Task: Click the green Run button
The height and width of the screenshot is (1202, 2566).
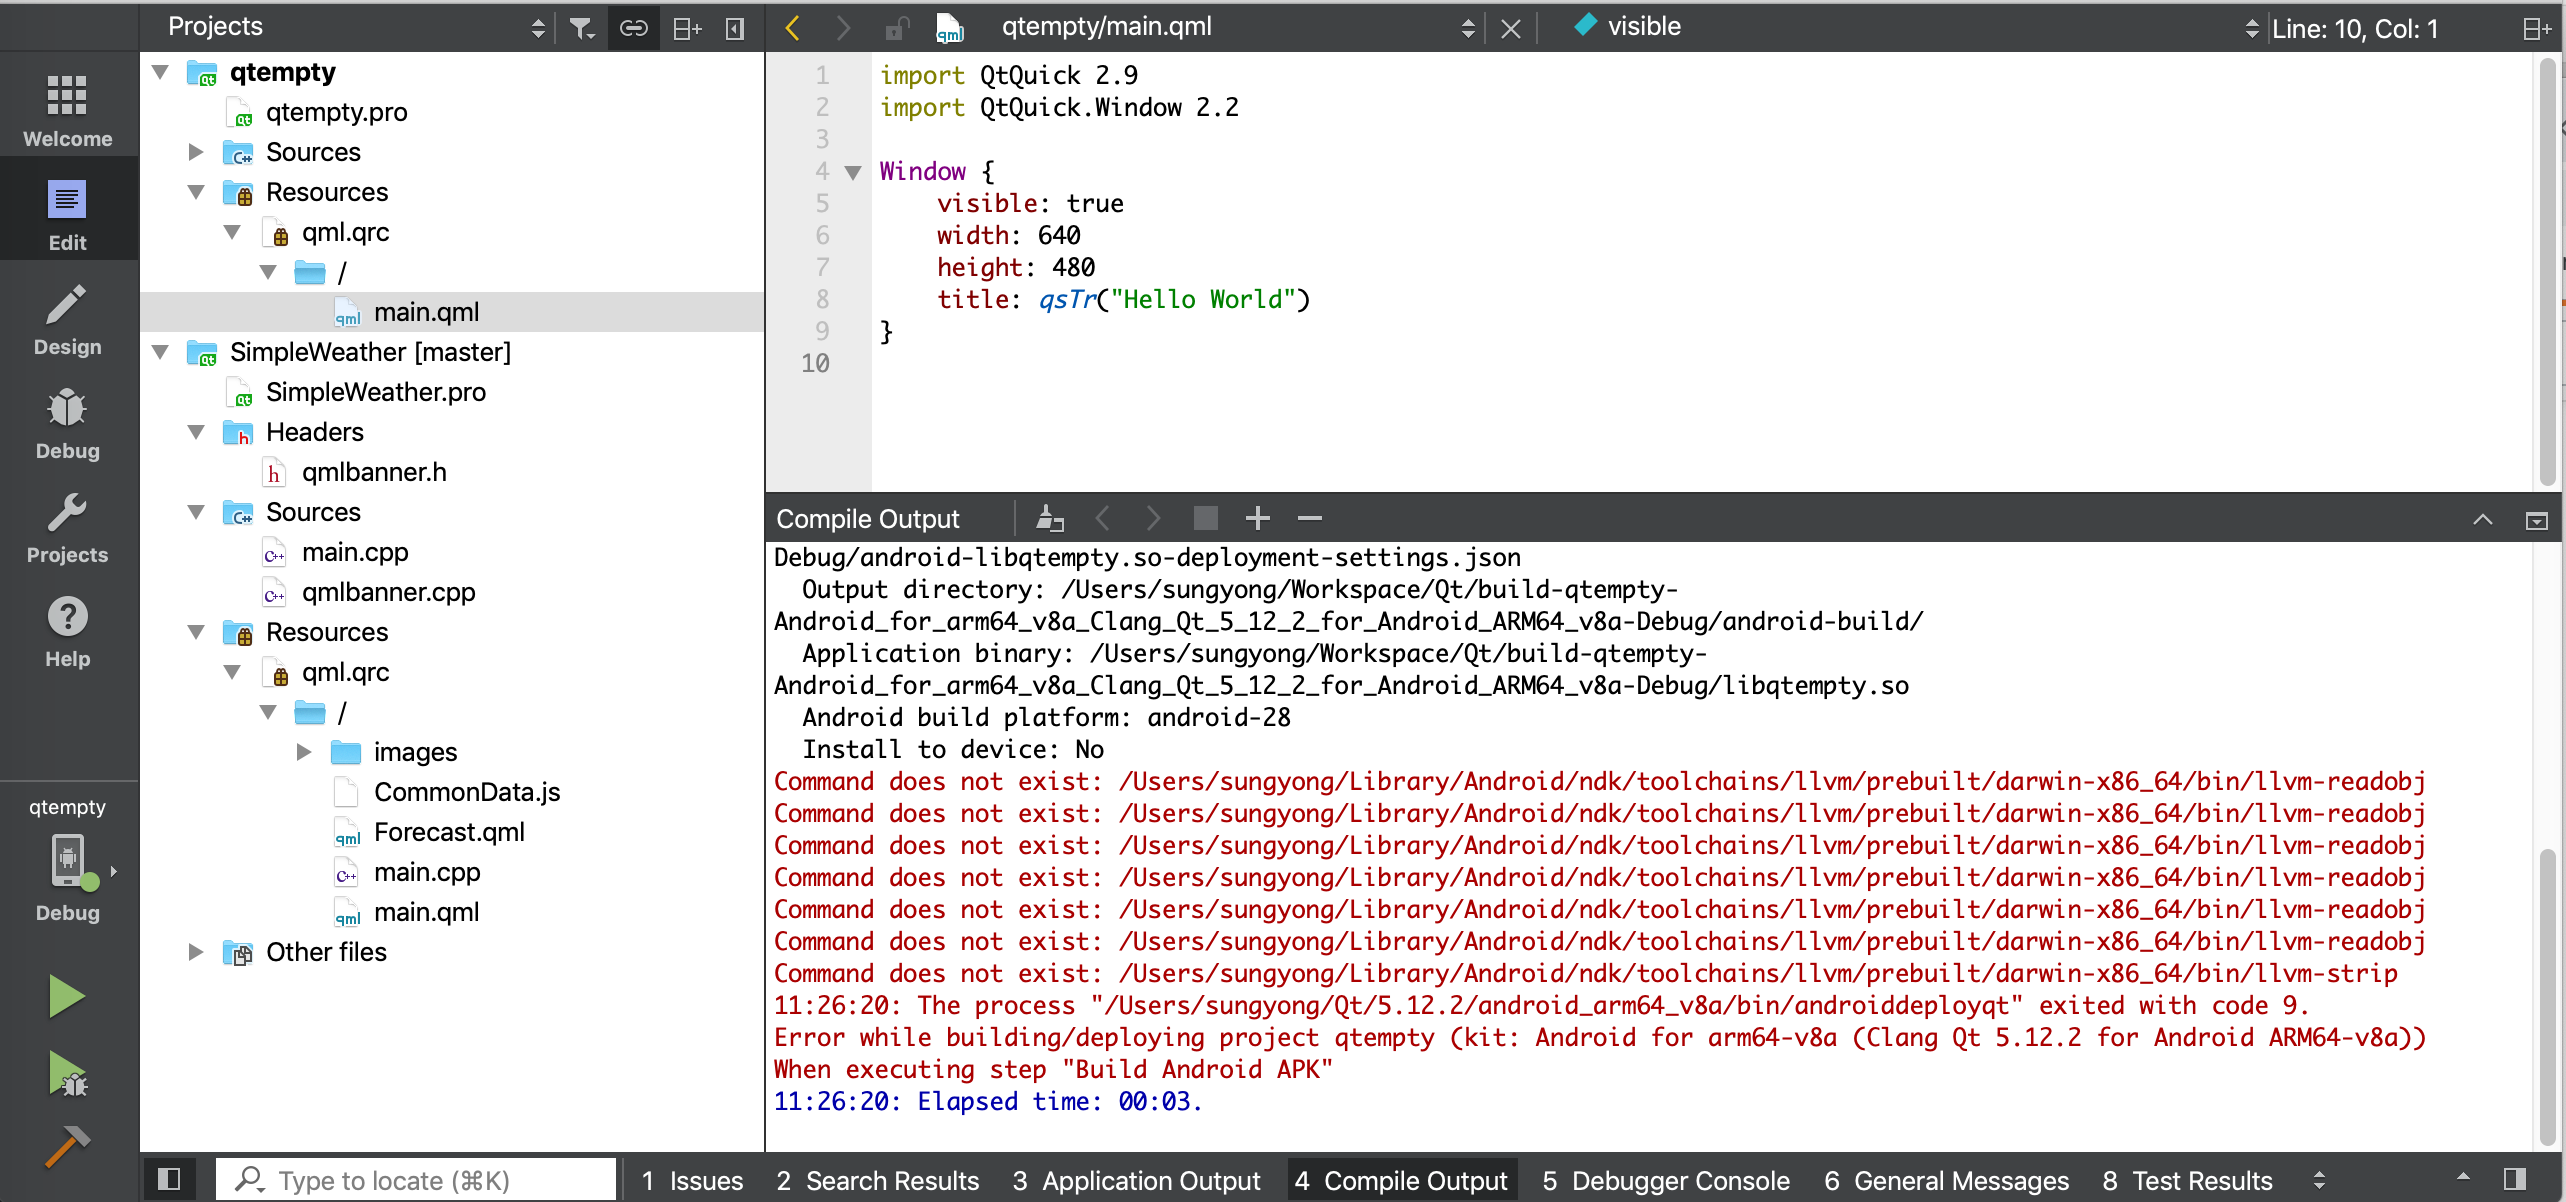Action: (67, 997)
